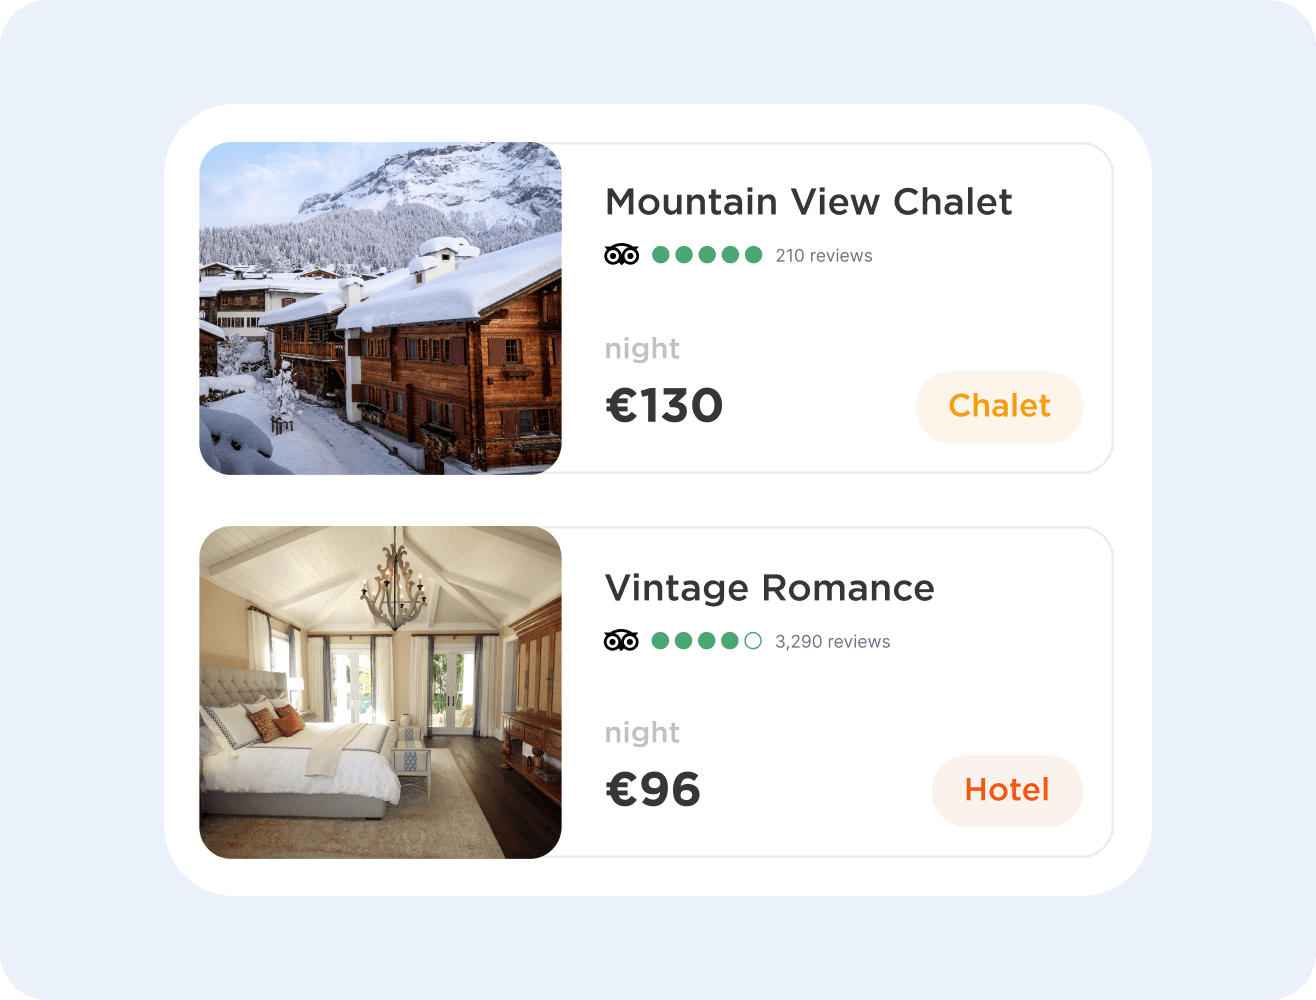
Task: Open the Vintage Romance listing title
Action: 770,588
